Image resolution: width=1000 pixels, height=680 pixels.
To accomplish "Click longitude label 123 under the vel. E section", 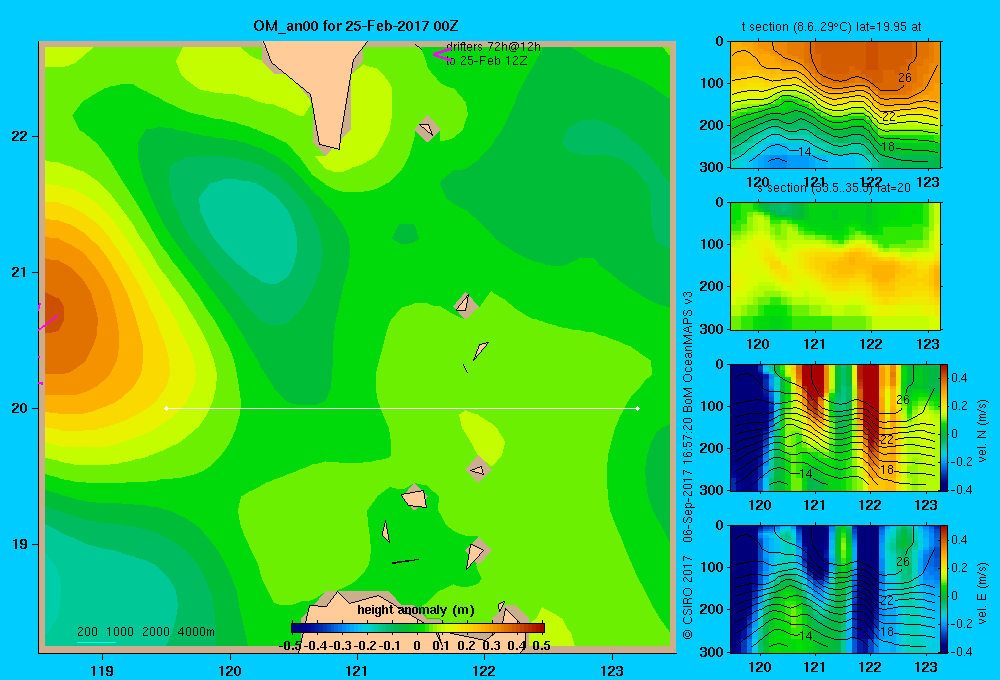I will coord(926,667).
